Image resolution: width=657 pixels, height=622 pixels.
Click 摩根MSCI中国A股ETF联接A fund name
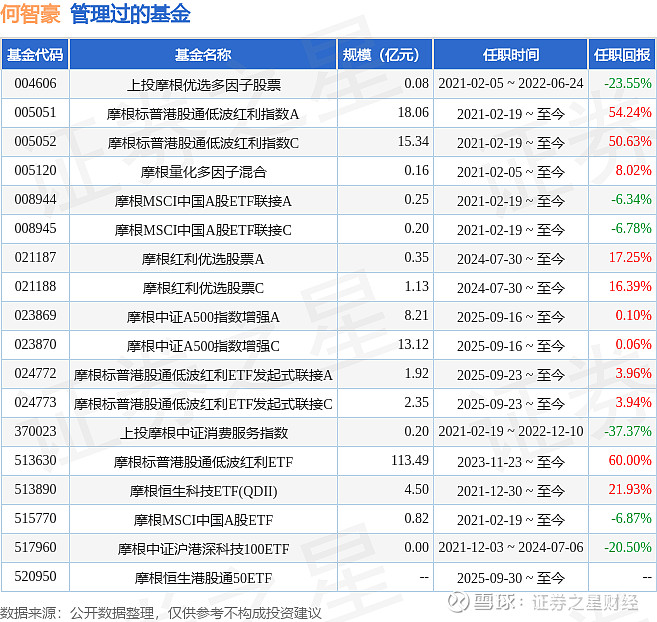coord(203,201)
